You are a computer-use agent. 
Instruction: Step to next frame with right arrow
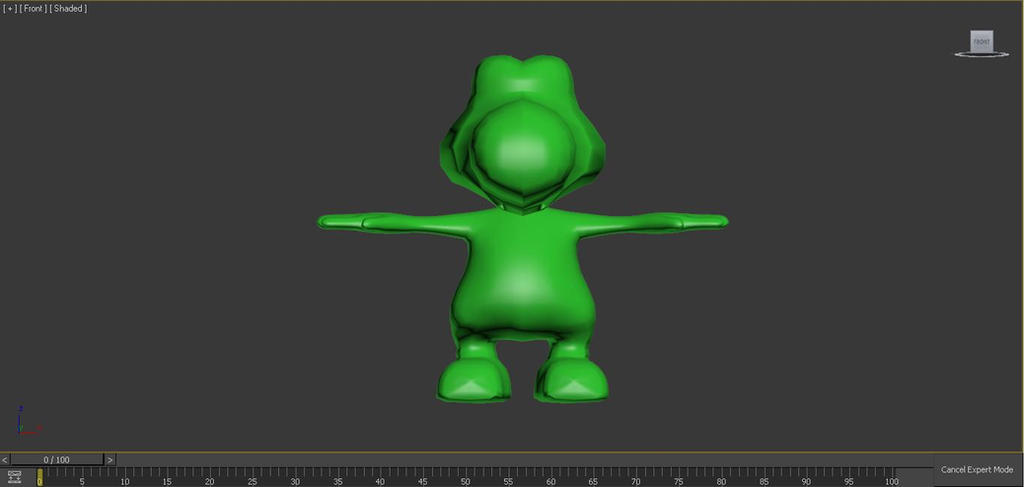pos(110,460)
